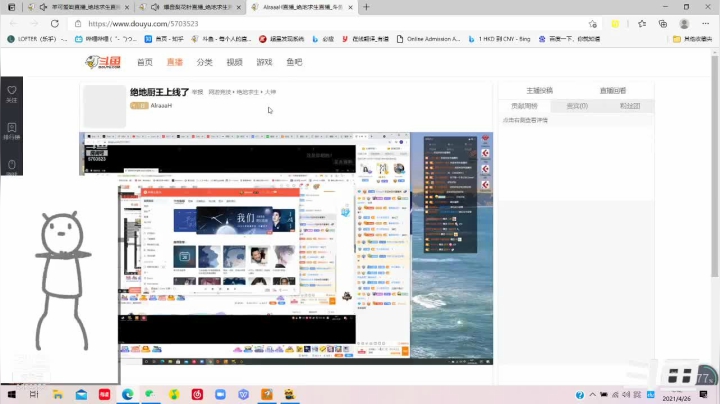Open the orange app icon on the taskbar
This screenshot has height=404, width=720.
(x=267, y=394)
